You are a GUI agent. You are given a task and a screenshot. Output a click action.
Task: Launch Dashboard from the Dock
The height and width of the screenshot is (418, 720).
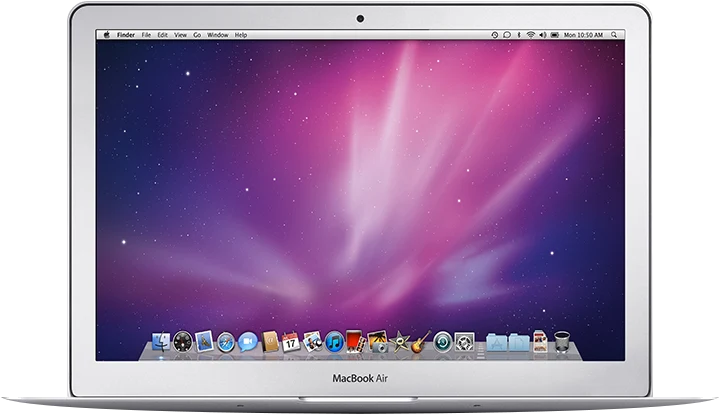183,342
